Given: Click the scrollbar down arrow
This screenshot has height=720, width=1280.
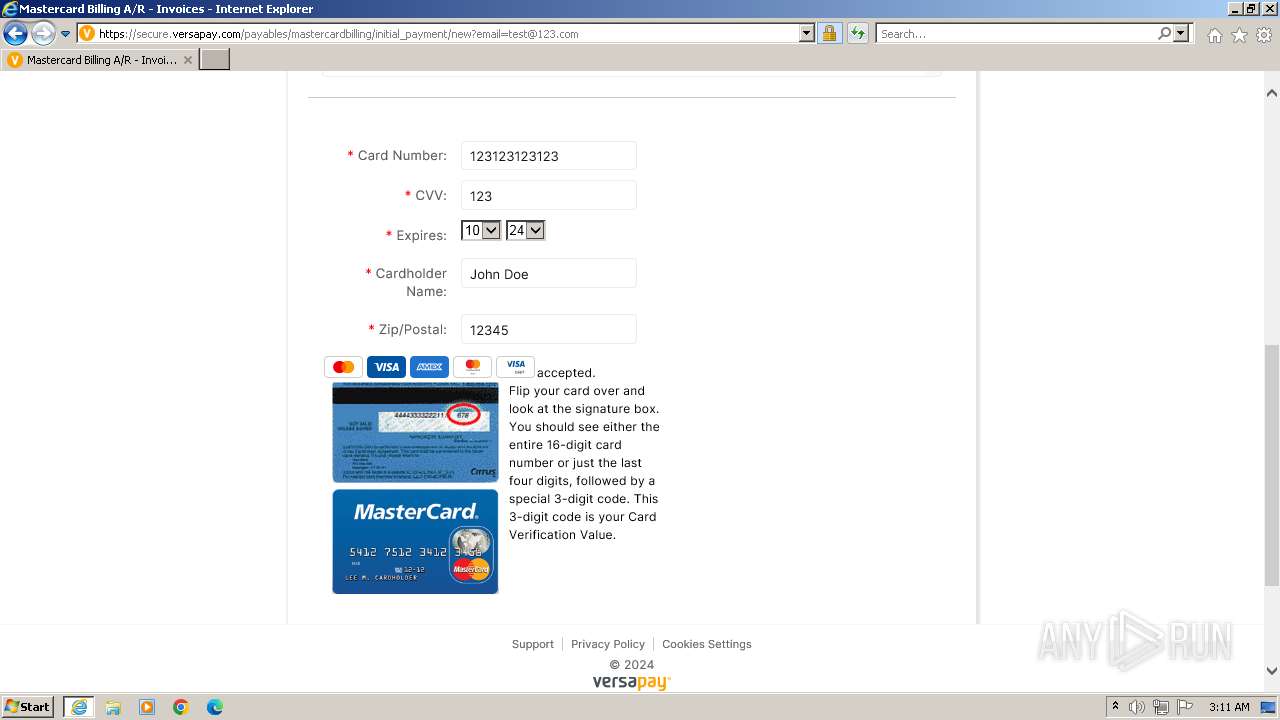Looking at the screenshot, I should [1272, 671].
